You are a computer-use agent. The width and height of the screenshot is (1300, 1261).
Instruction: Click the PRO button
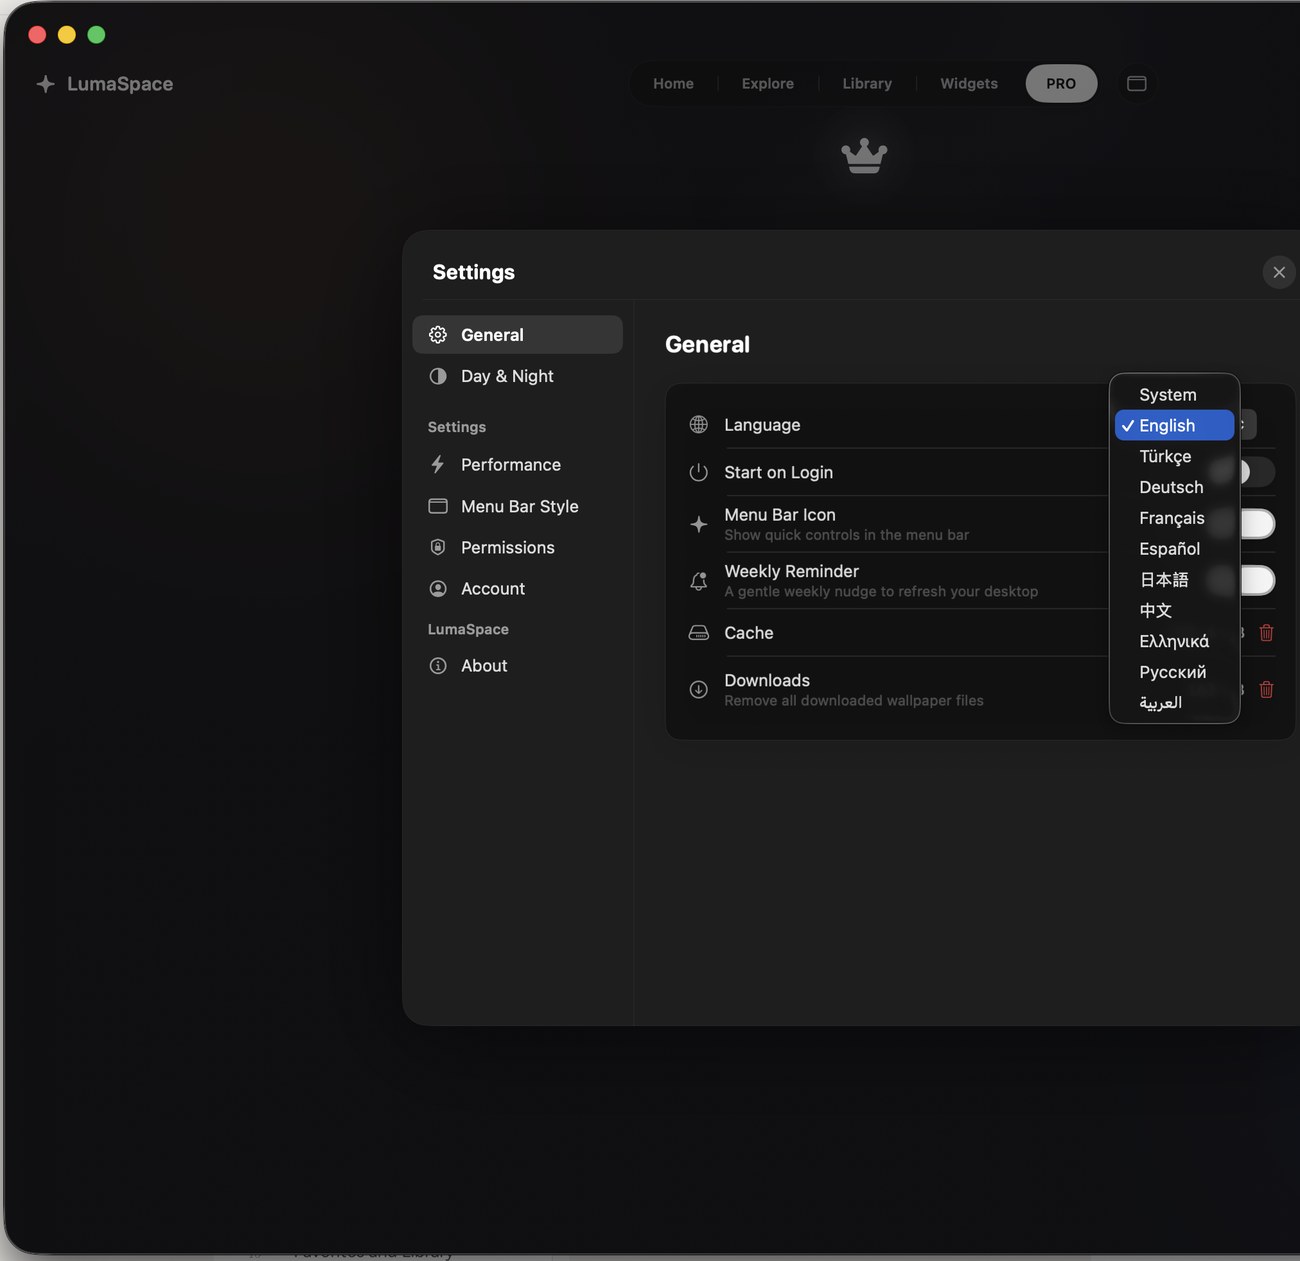1061,84
